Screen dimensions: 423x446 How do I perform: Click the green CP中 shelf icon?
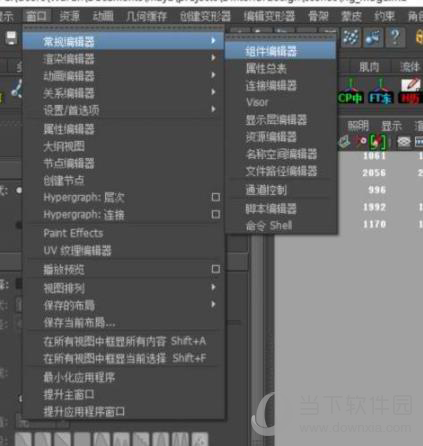(350, 91)
